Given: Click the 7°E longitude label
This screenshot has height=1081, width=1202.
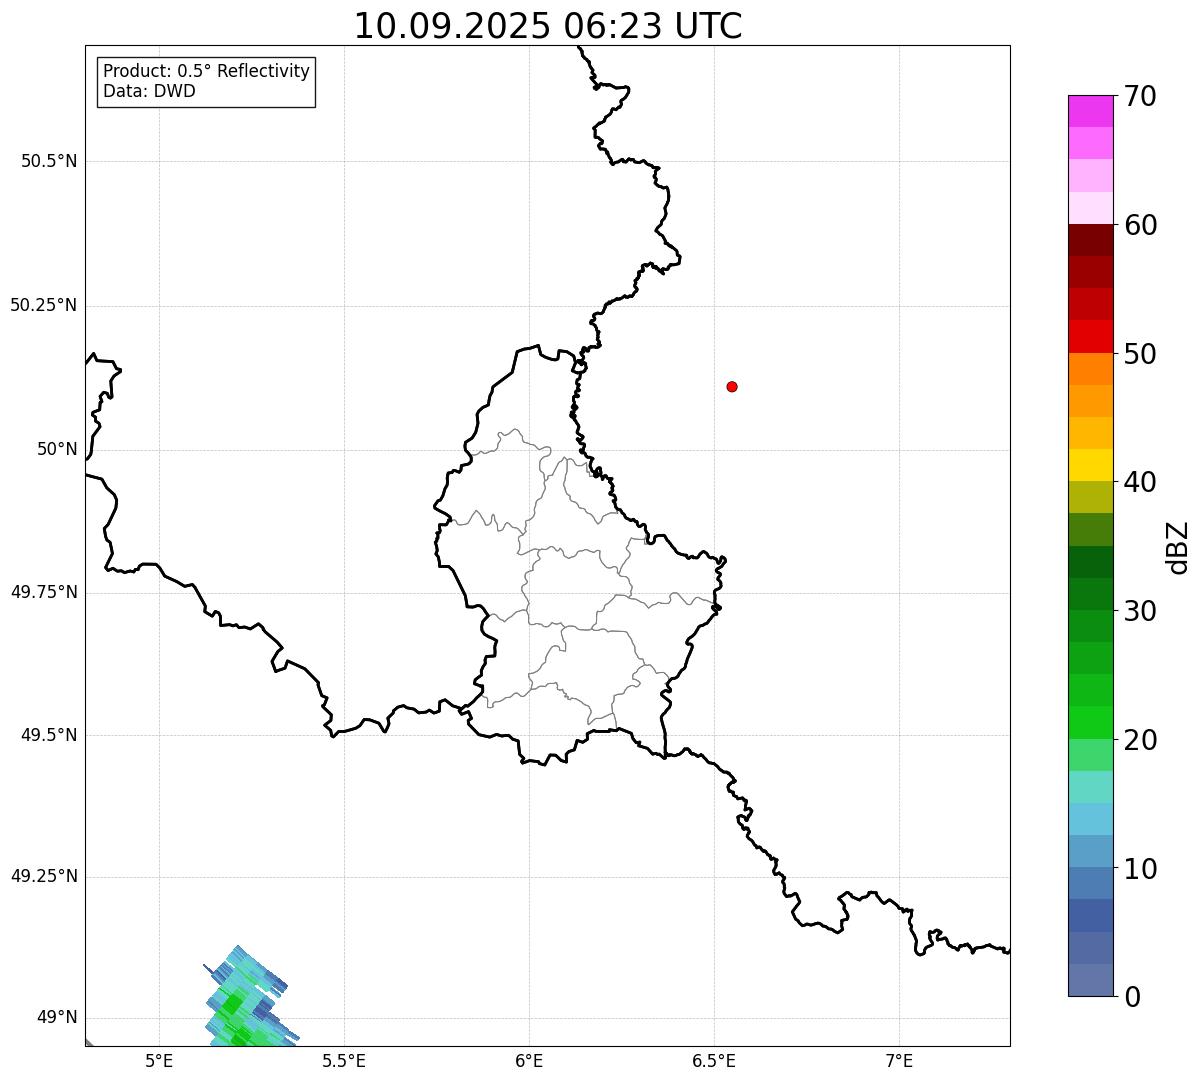Looking at the screenshot, I should [899, 1060].
